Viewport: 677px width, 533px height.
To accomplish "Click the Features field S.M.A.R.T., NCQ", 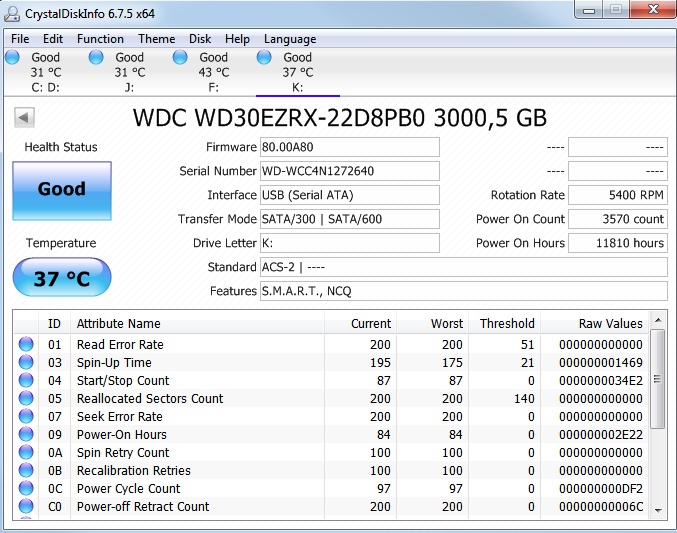I will [464, 291].
